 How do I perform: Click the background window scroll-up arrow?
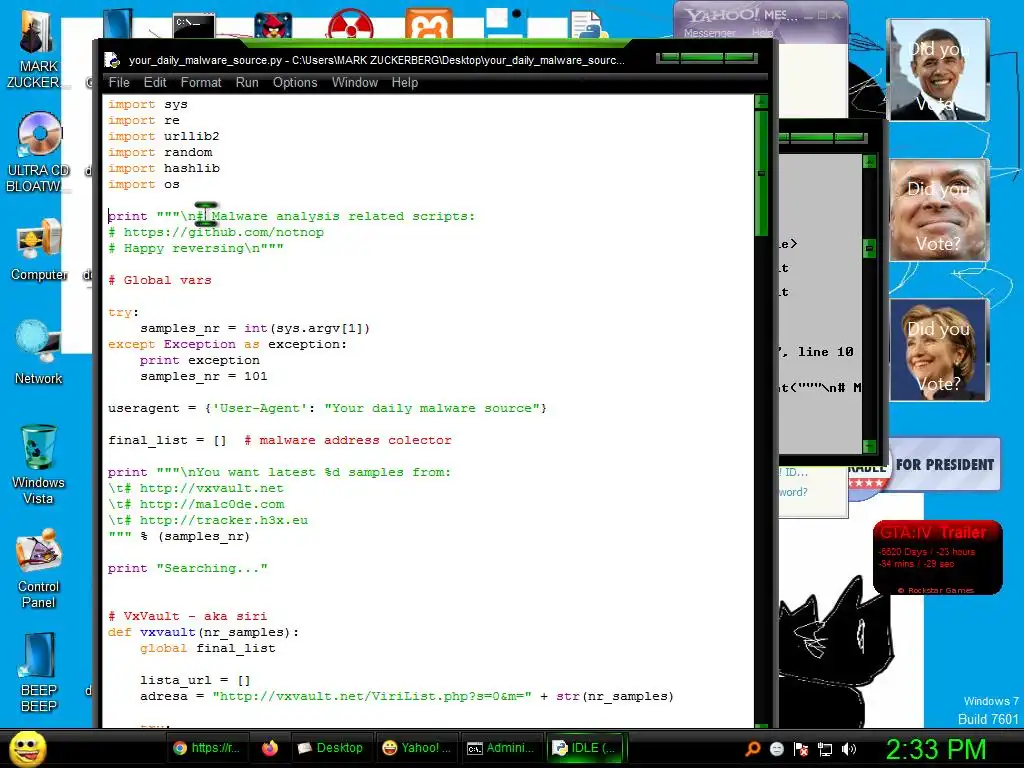[x=869, y=161]
